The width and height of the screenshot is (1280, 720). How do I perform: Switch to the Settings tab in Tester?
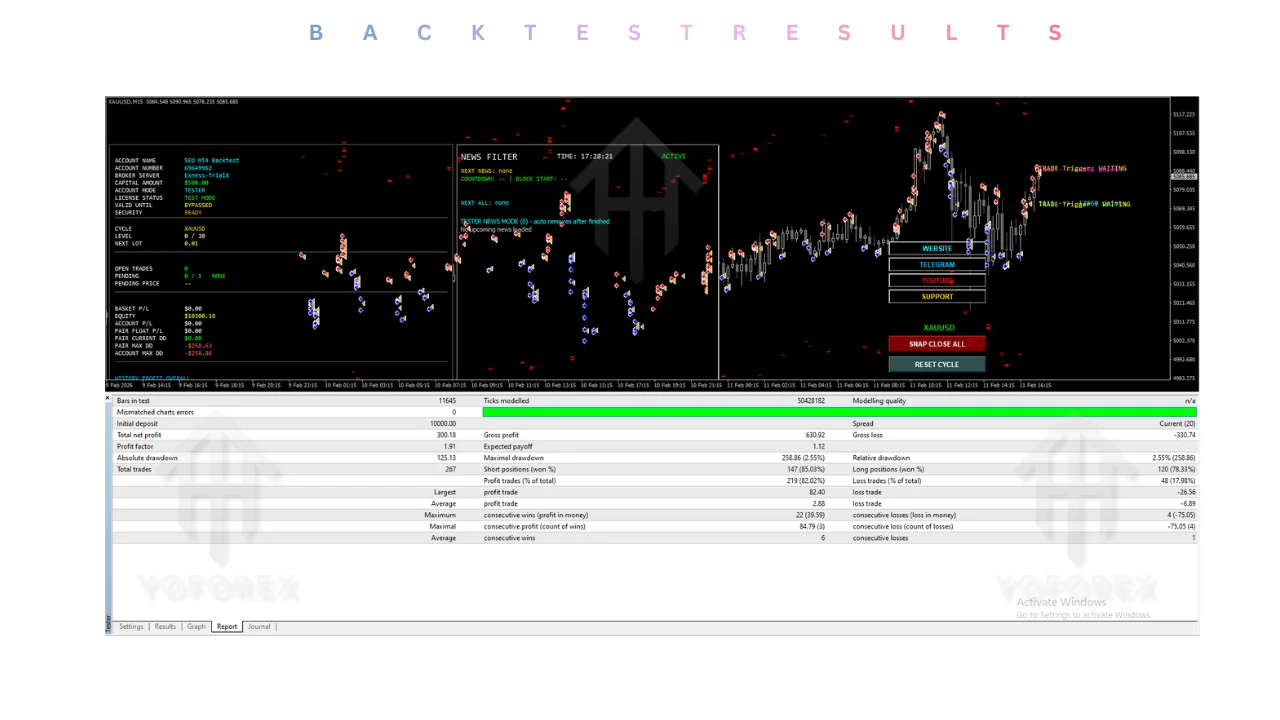click(x=131, y=627)
